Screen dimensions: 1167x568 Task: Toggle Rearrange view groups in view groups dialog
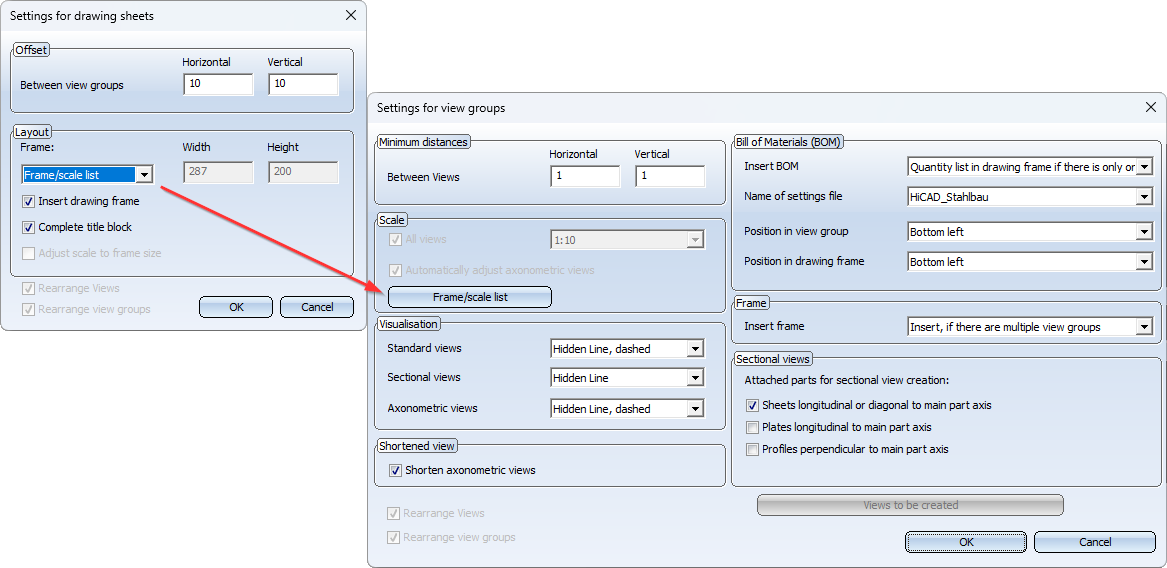[393, 537]
